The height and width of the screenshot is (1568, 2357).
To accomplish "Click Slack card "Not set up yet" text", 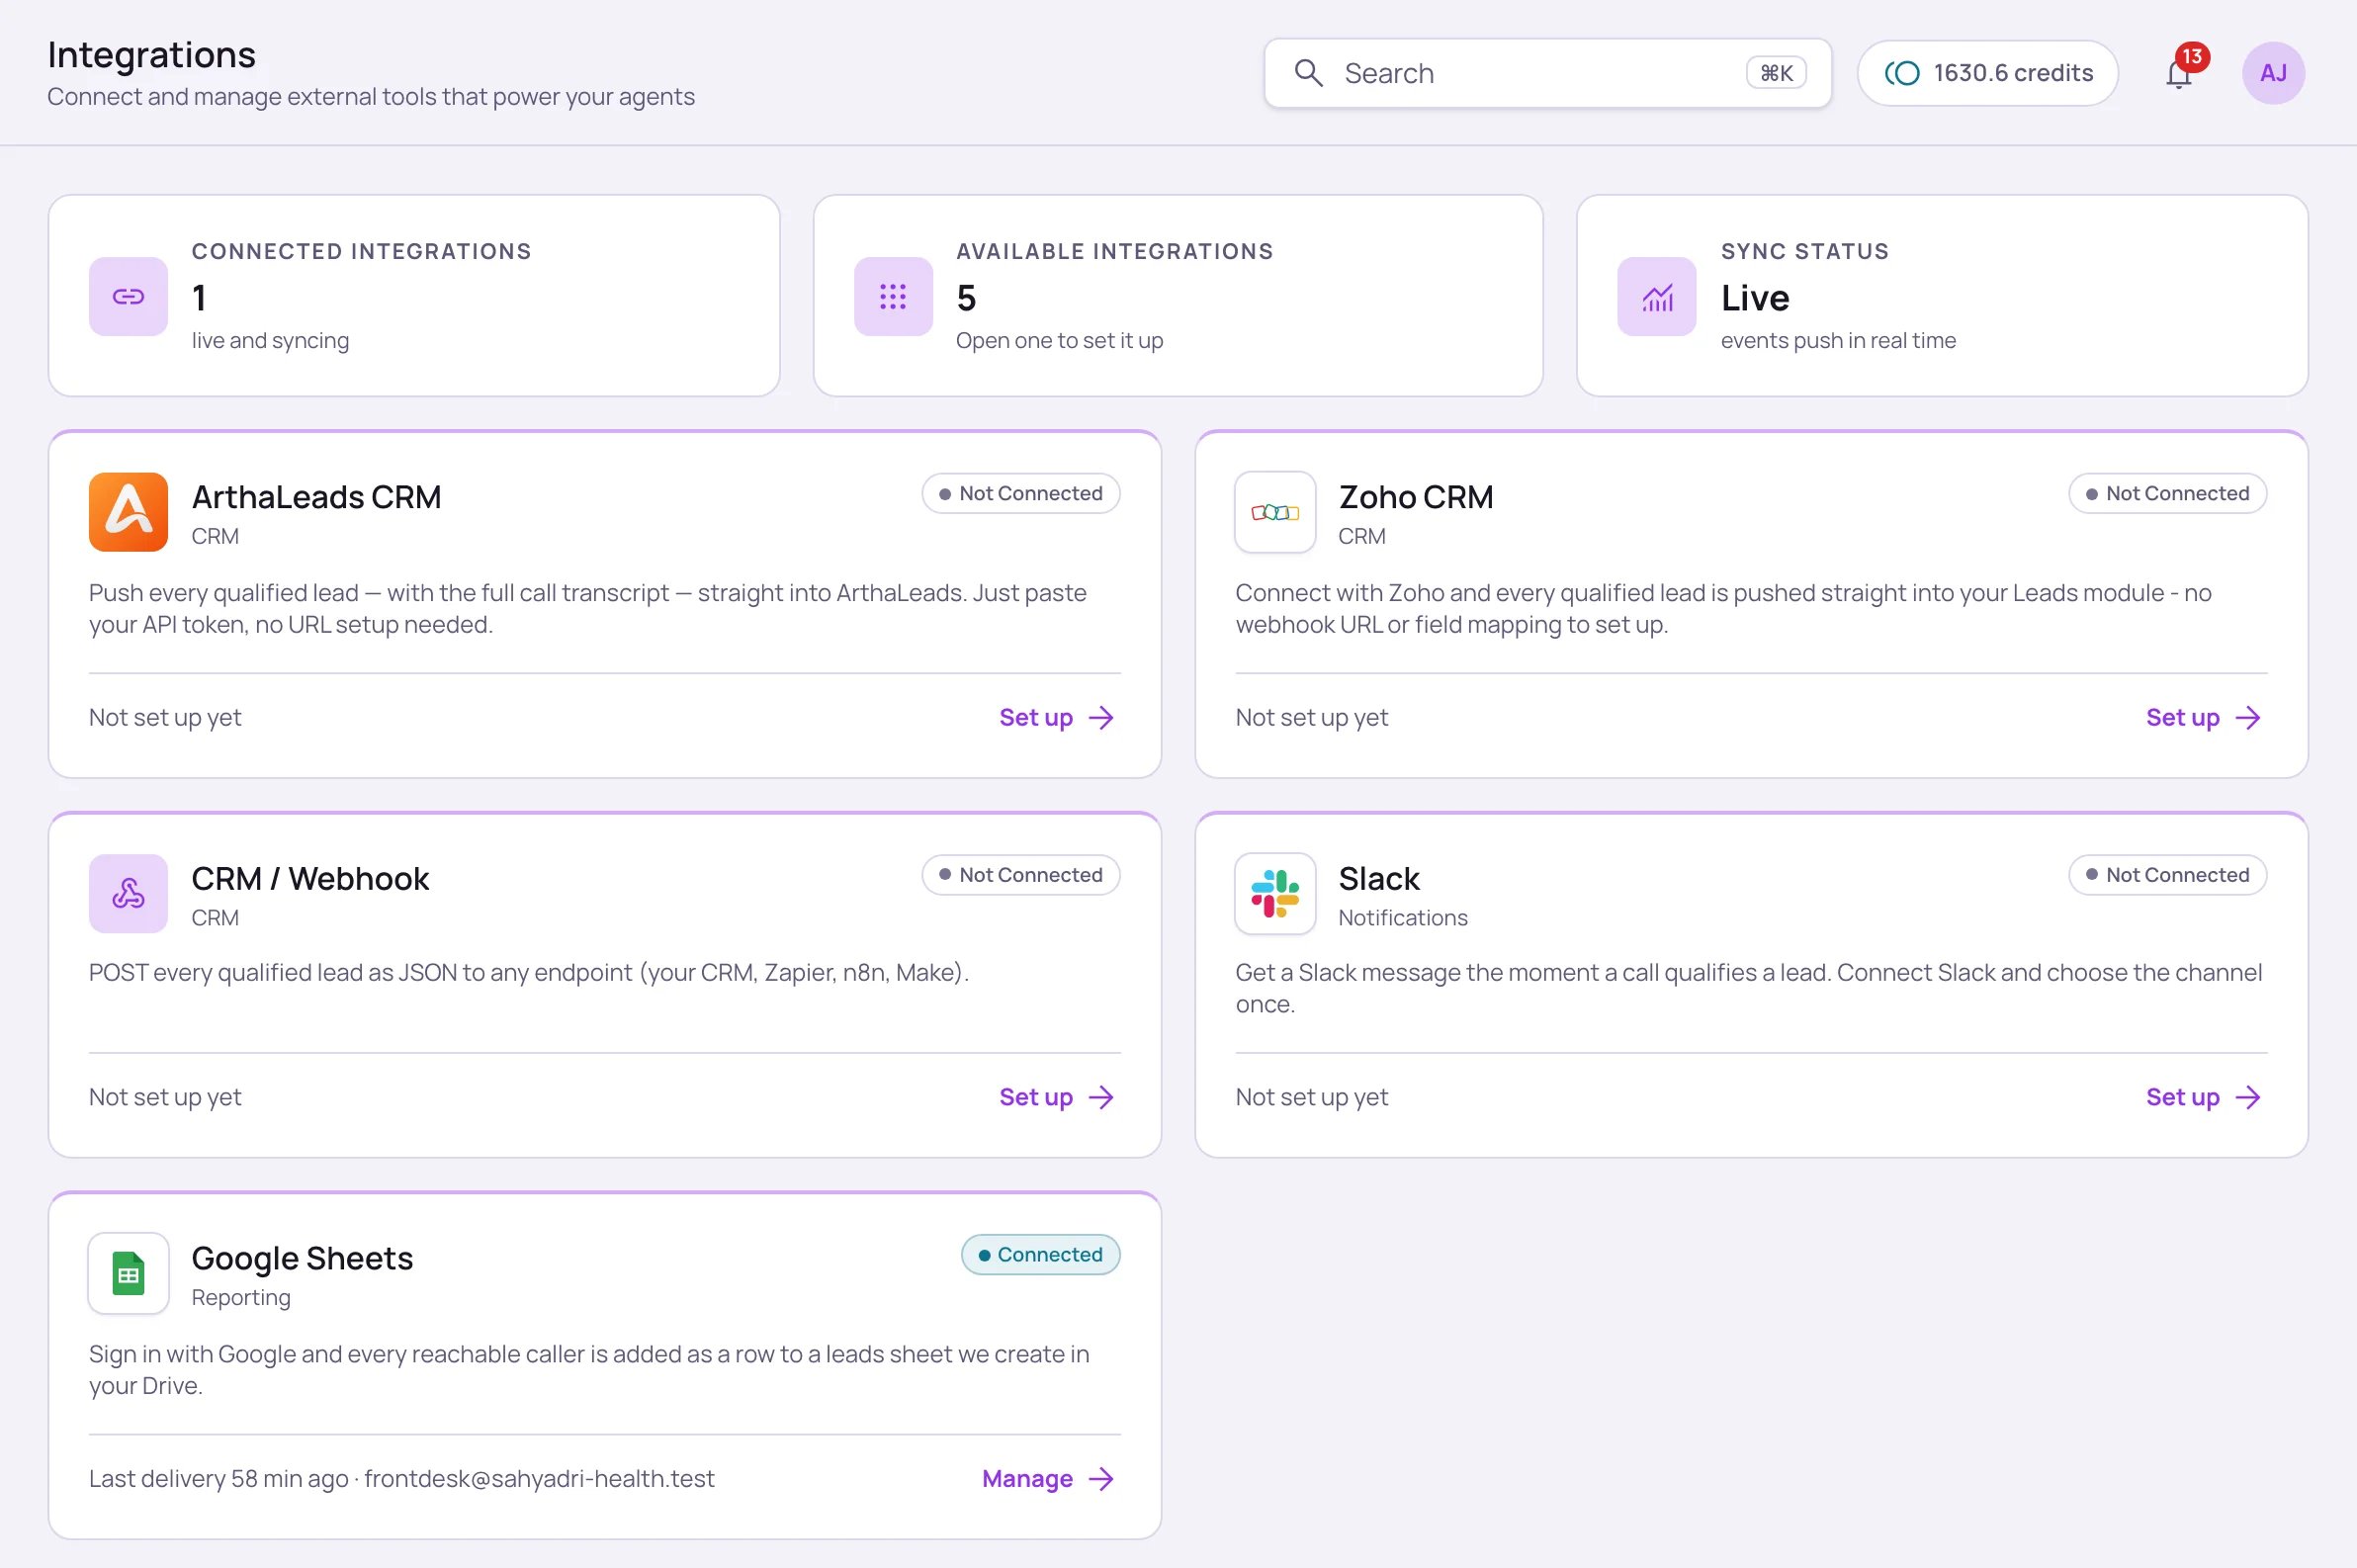I will click(x=1311, y=1098).
